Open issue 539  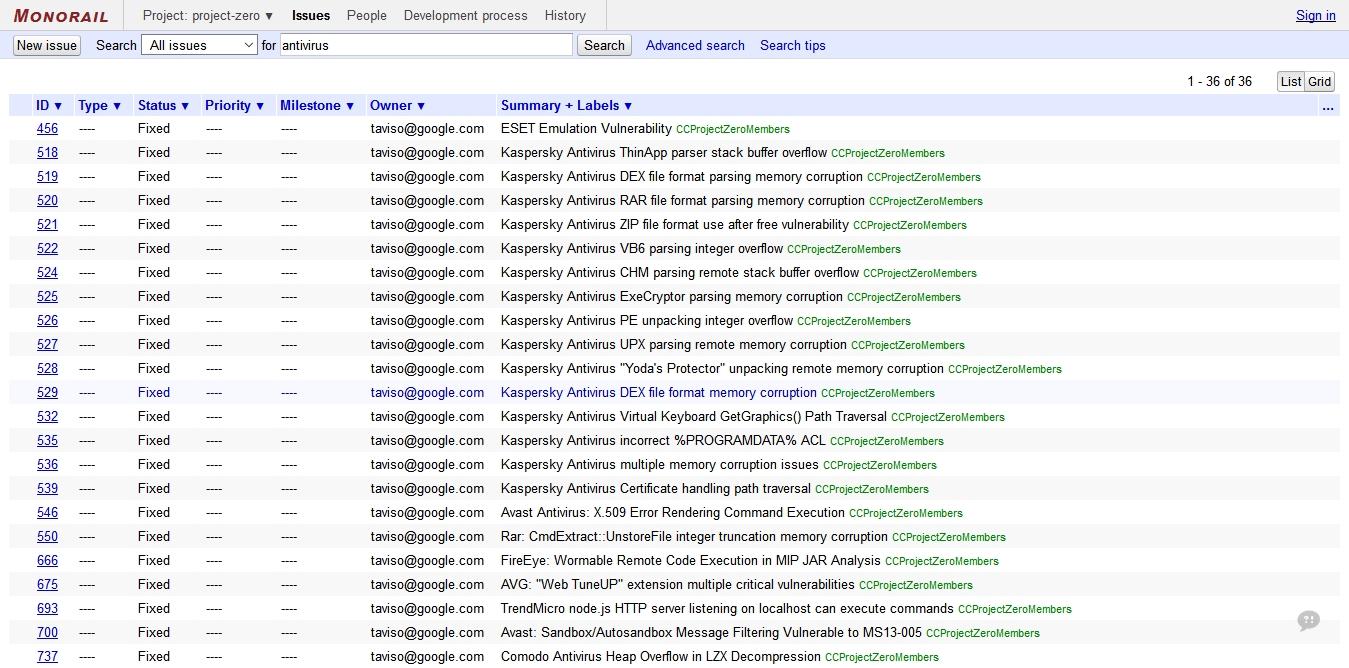47,489
